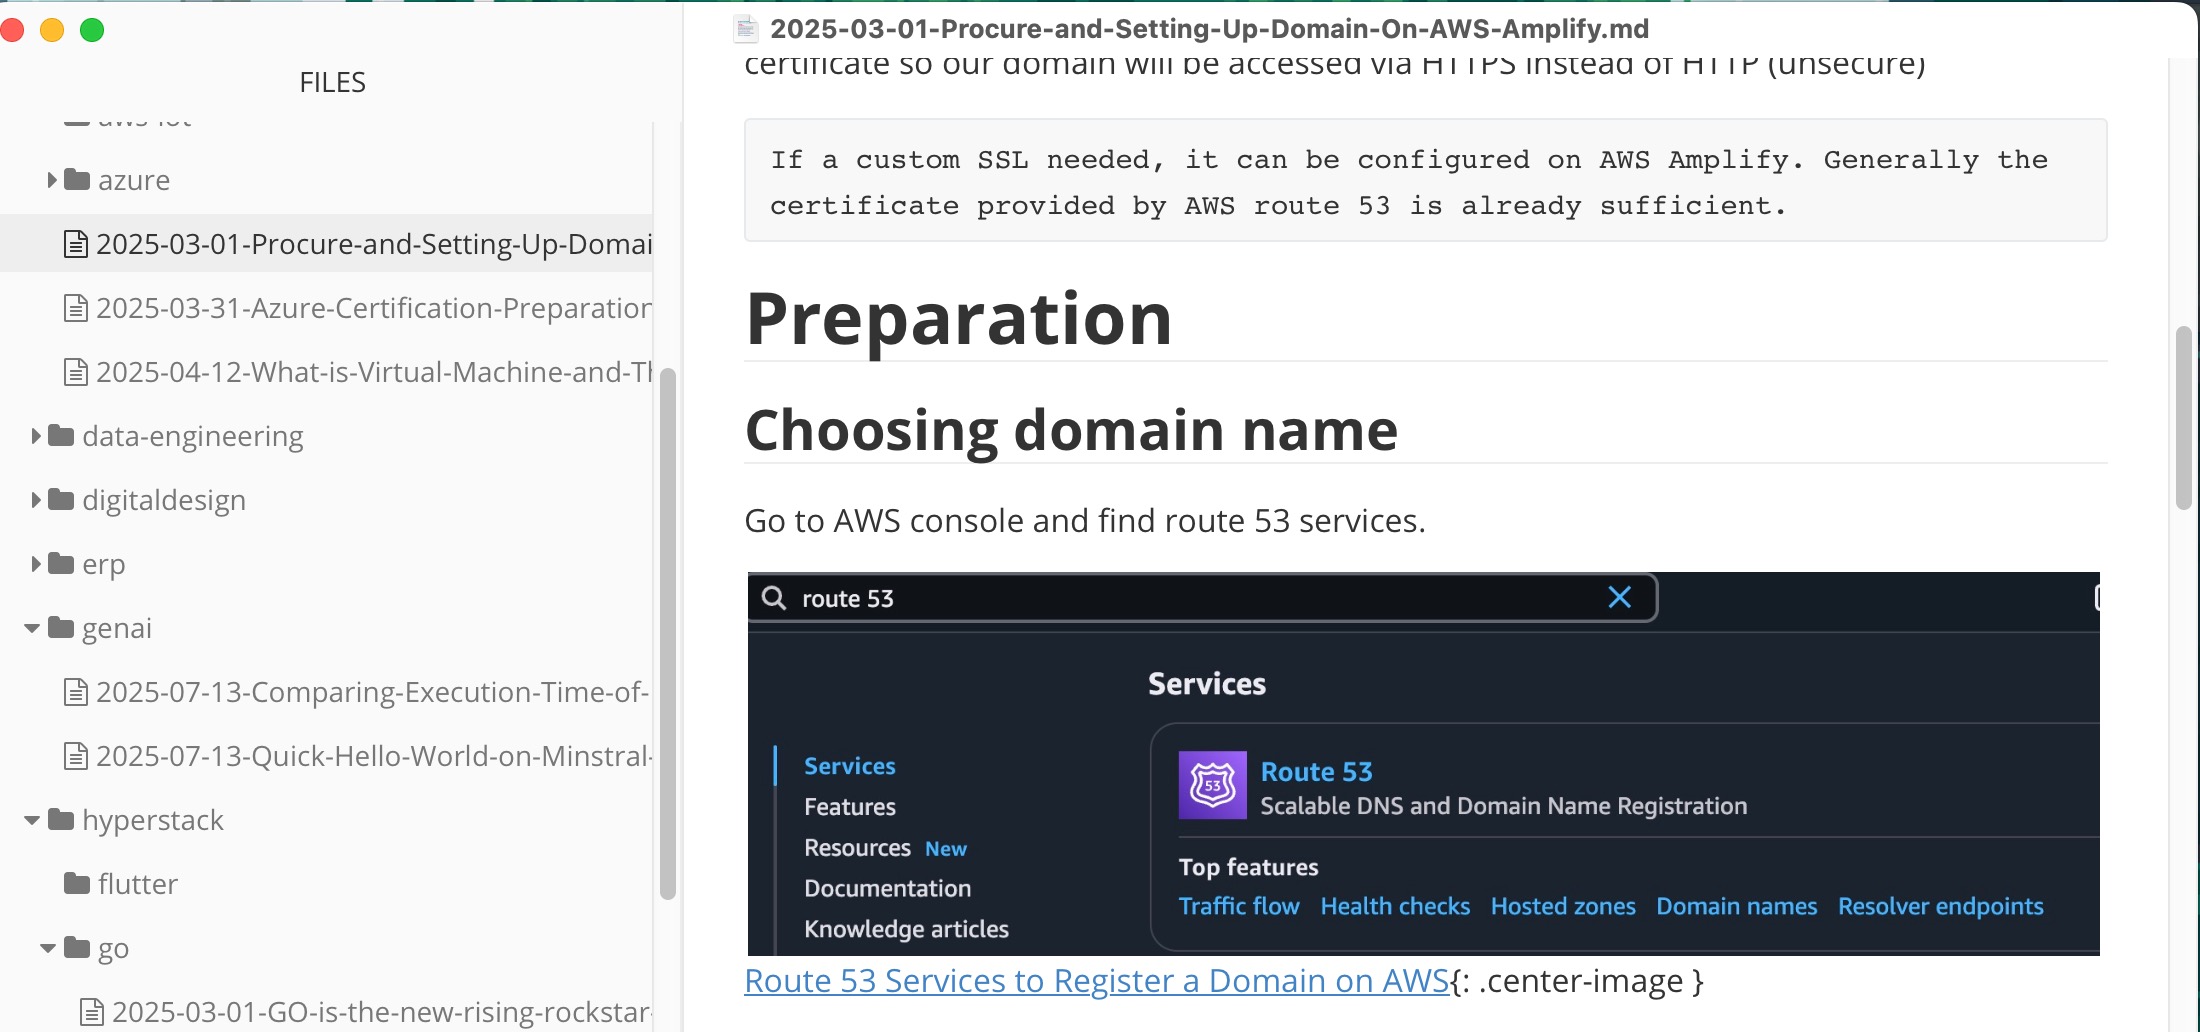The height and width of the screenshot is (1032, 2200).
Task: Select Knowledge articles in the AWS image sidebar
Action: point(906,929)
